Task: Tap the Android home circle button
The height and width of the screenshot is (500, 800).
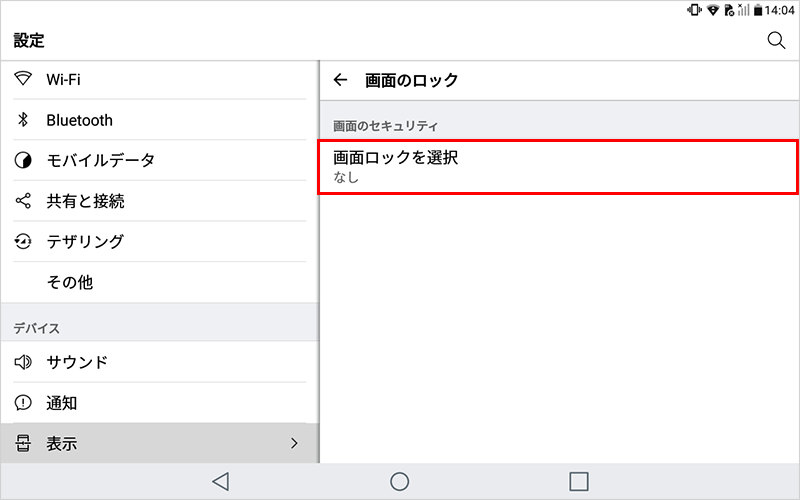Action: (x=399, y=481)
